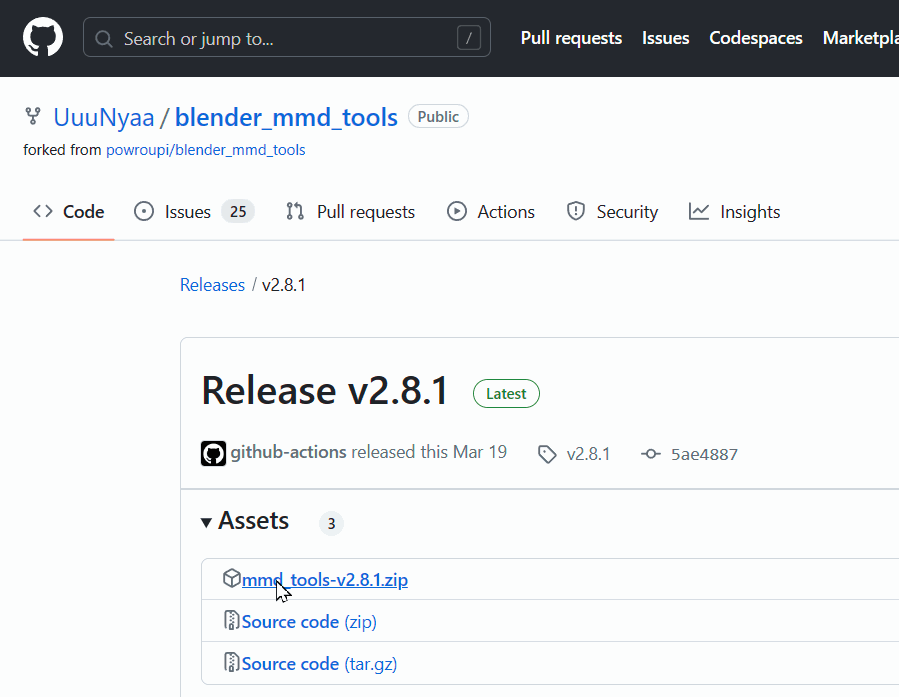
Task: Focus the Search or jump to field
Action: 287,37
